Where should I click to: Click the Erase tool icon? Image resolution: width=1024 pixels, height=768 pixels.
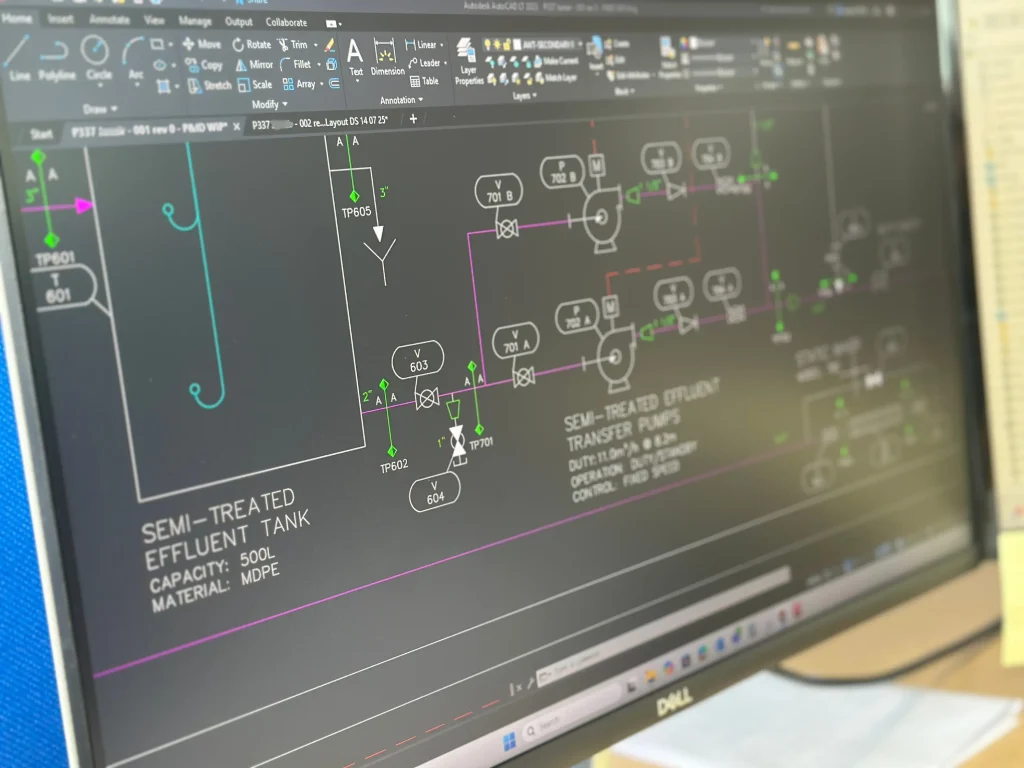pos(329,44)
